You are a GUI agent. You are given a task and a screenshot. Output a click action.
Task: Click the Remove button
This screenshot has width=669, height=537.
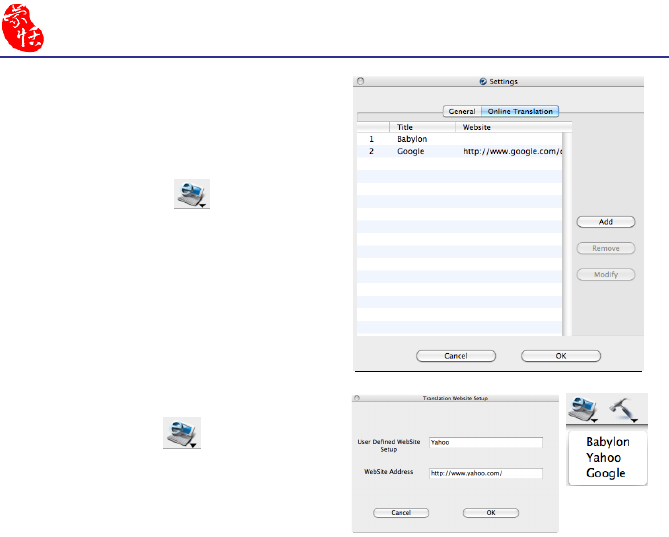point(606,248)
